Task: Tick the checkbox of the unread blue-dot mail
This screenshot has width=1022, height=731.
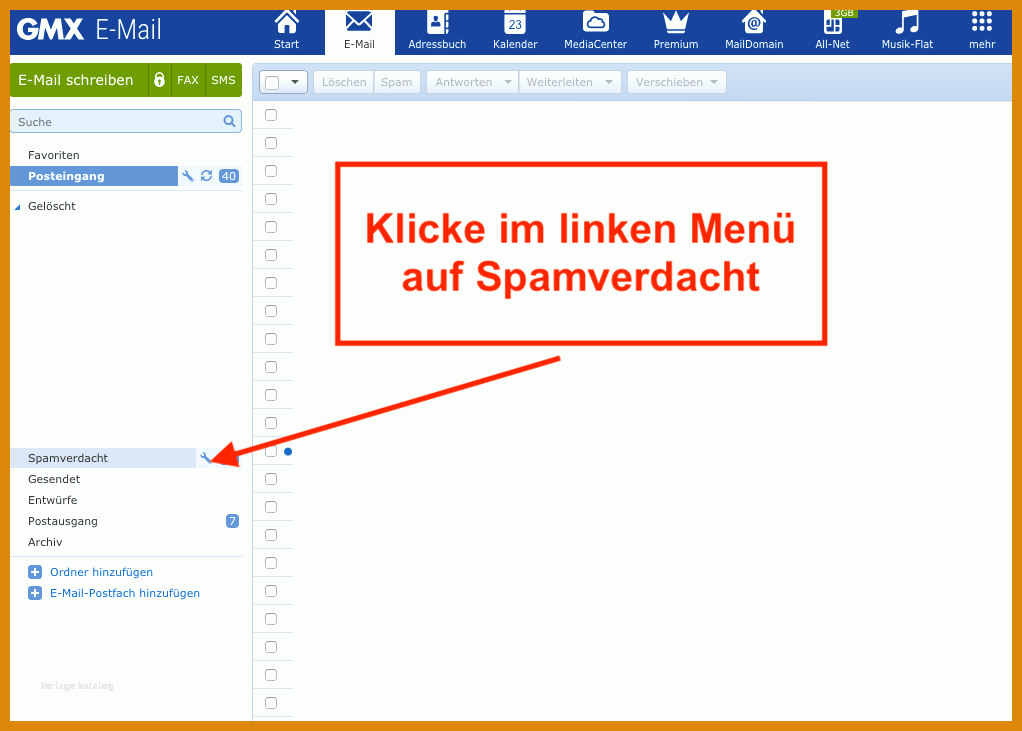Action: (271, 451)
